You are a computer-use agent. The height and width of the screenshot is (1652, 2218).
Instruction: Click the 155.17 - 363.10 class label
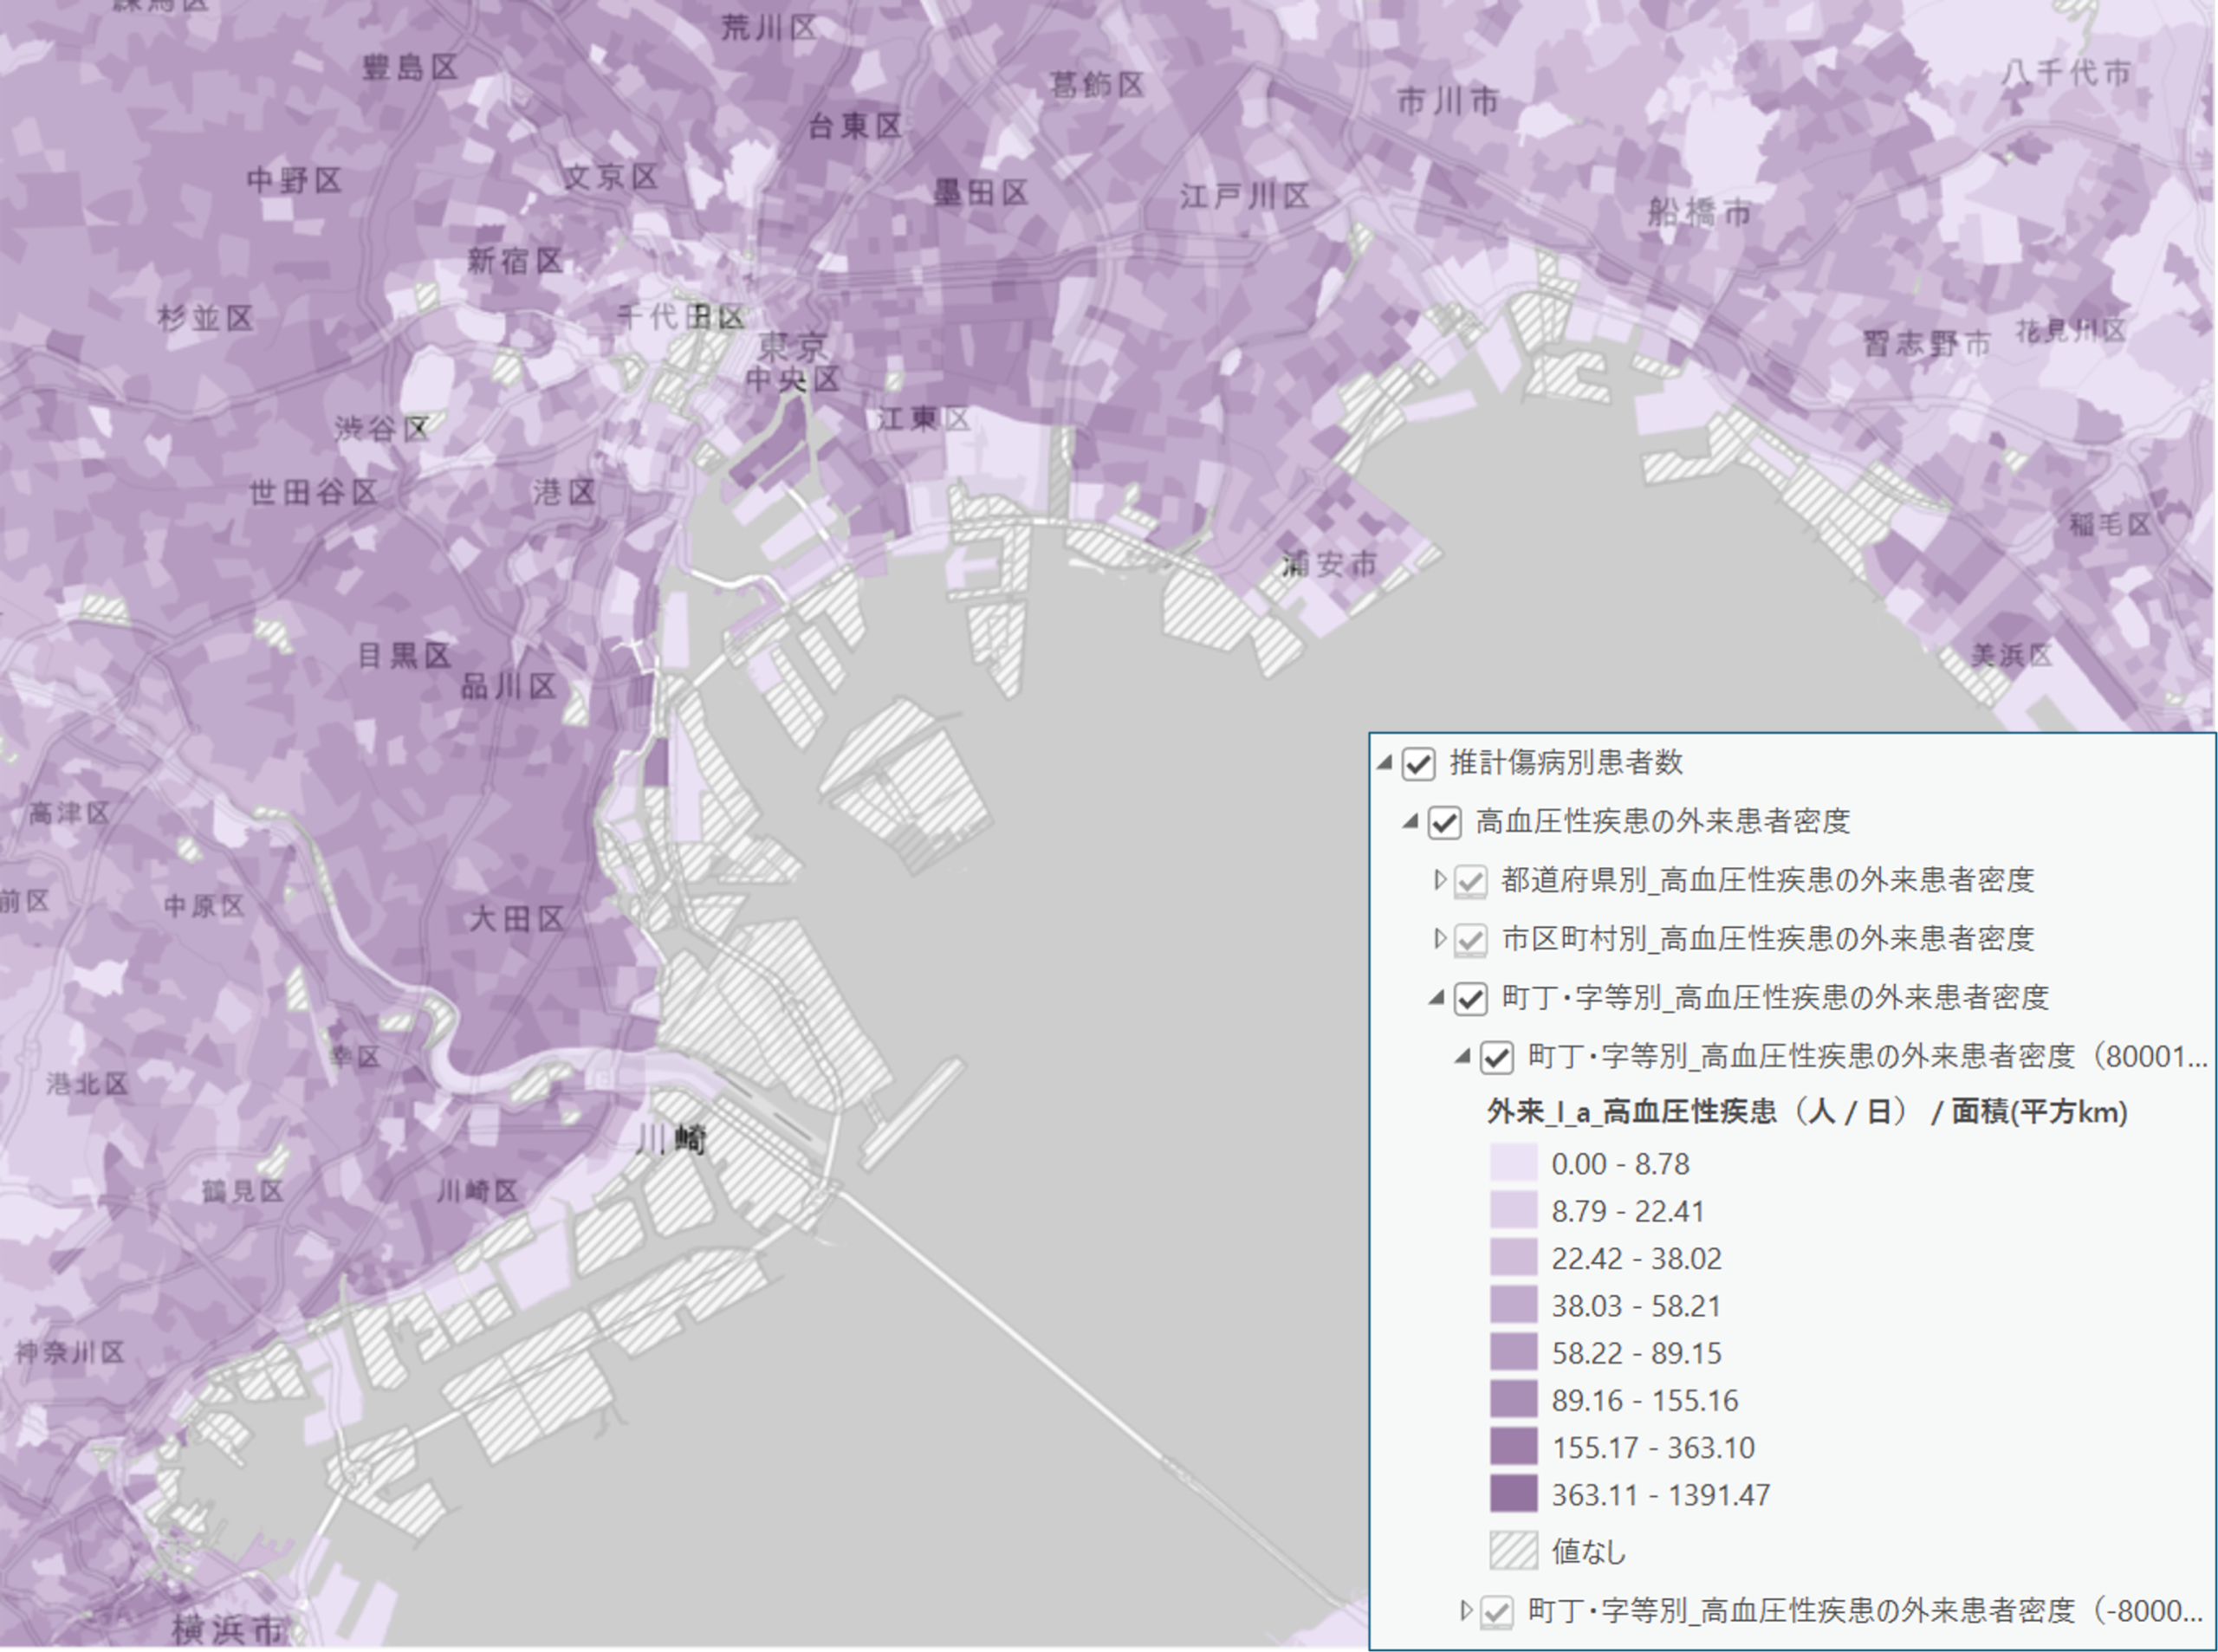pyautogui.click(x=1653, y=1447)
